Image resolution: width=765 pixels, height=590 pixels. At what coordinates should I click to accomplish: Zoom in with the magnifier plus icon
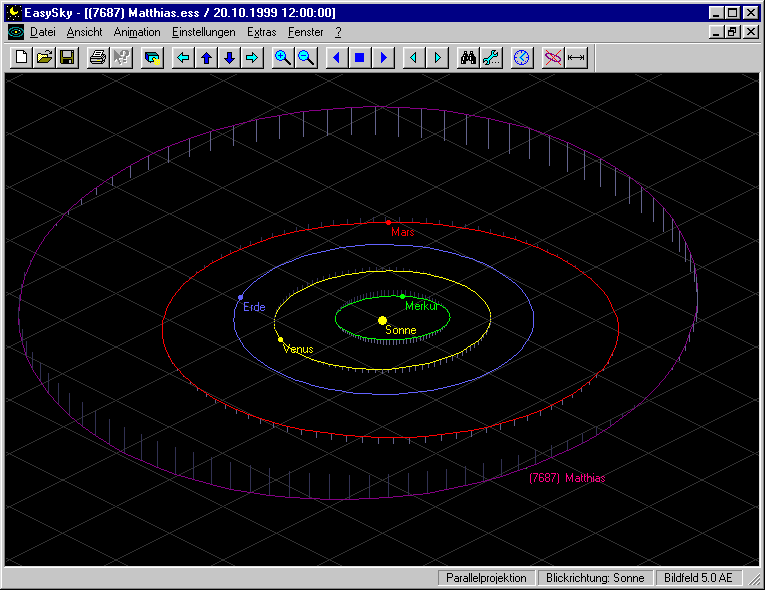coord(283,58)
